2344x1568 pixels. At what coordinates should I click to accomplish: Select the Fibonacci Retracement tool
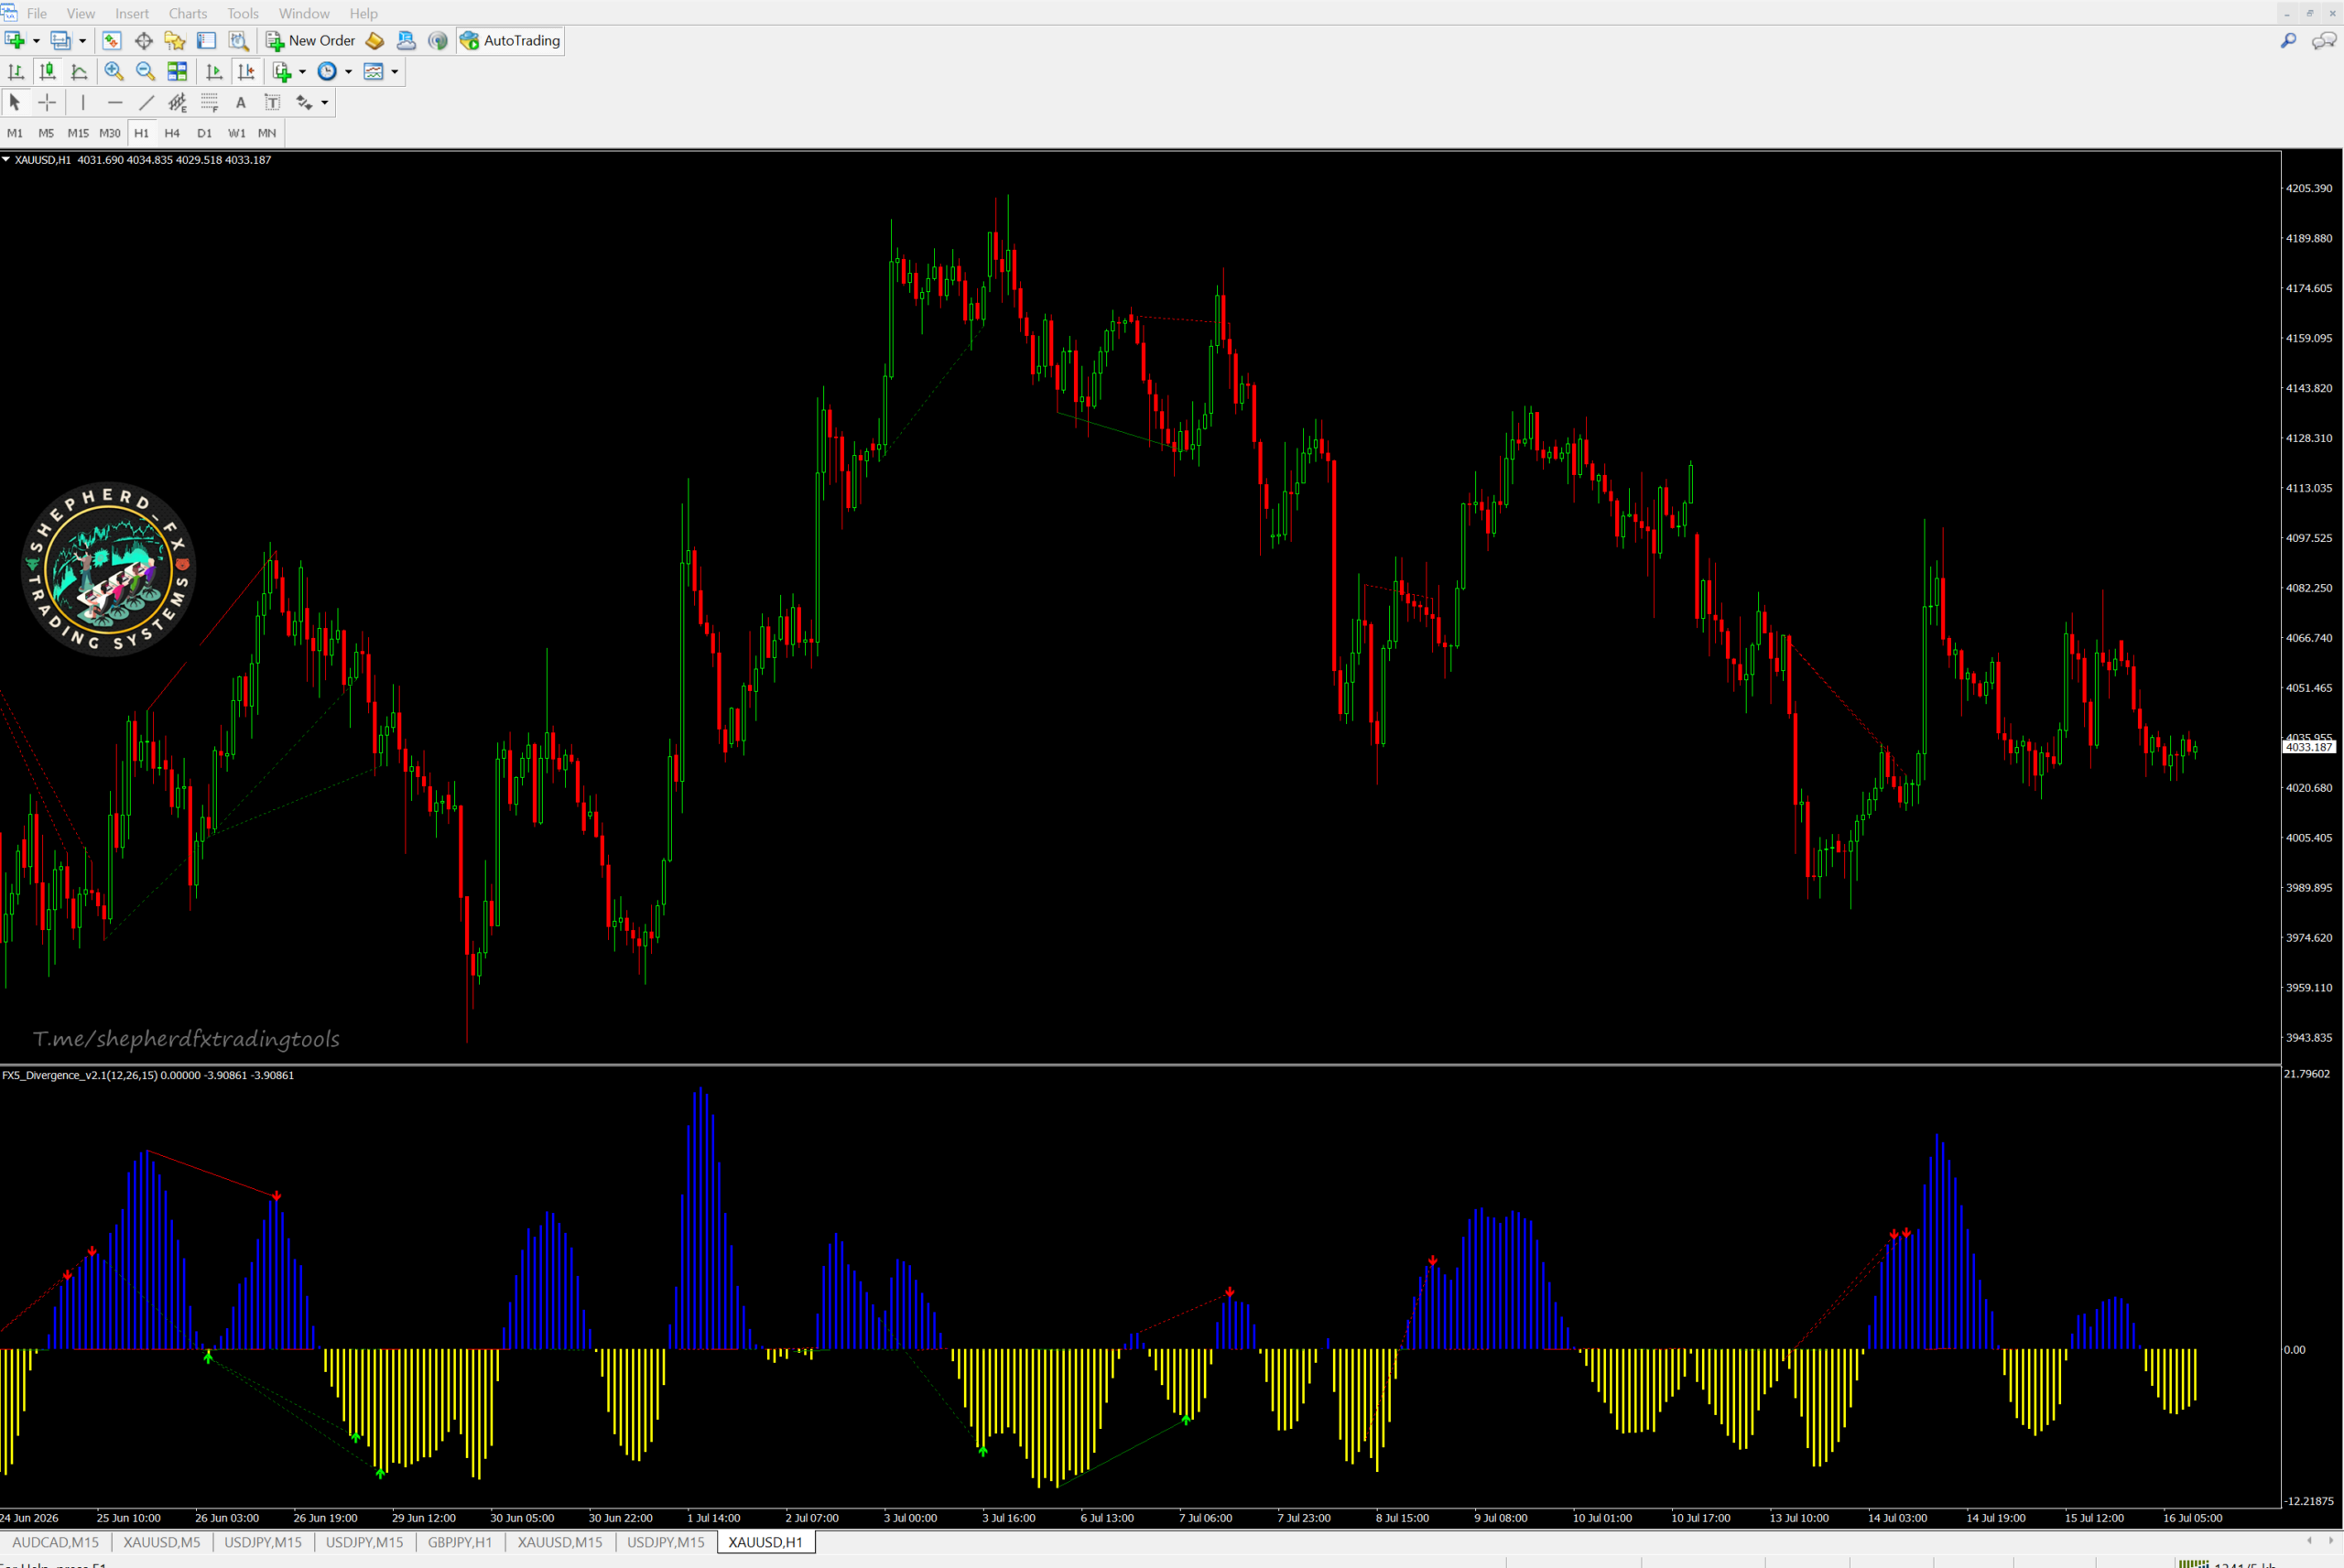pos(209,102)
